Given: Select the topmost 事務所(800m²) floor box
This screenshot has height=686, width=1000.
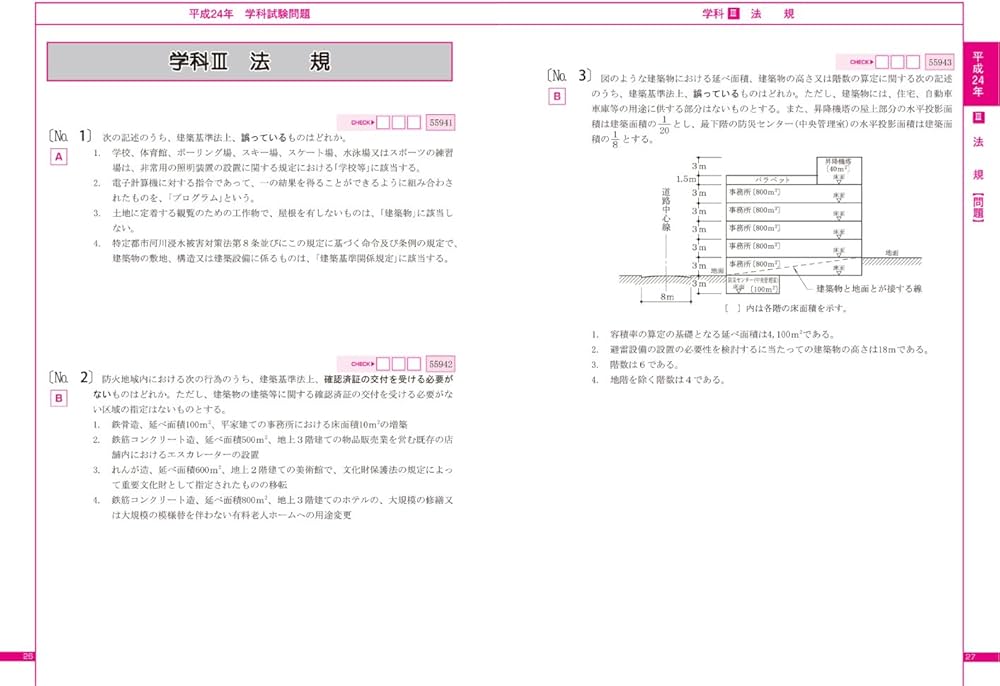Looking at the screenshot, I should pos(753,193).
